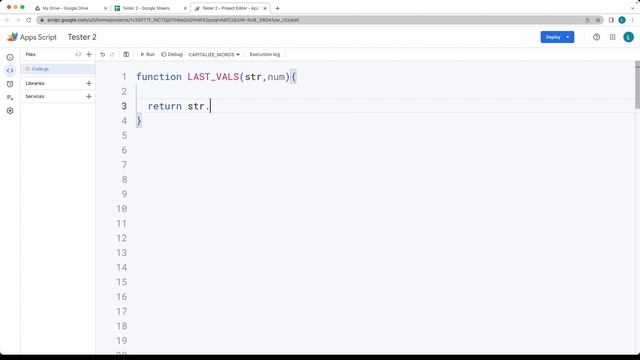640x360 pixels.
Task: Click line number 5 in gutter
Action: (124, 136)
